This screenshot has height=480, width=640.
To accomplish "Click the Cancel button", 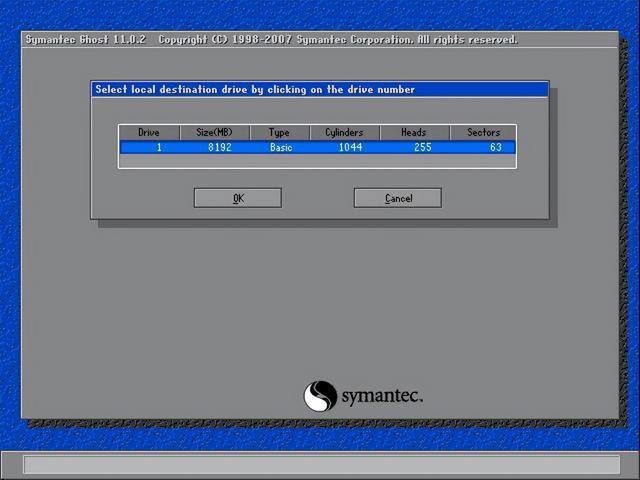I will 398,198.
